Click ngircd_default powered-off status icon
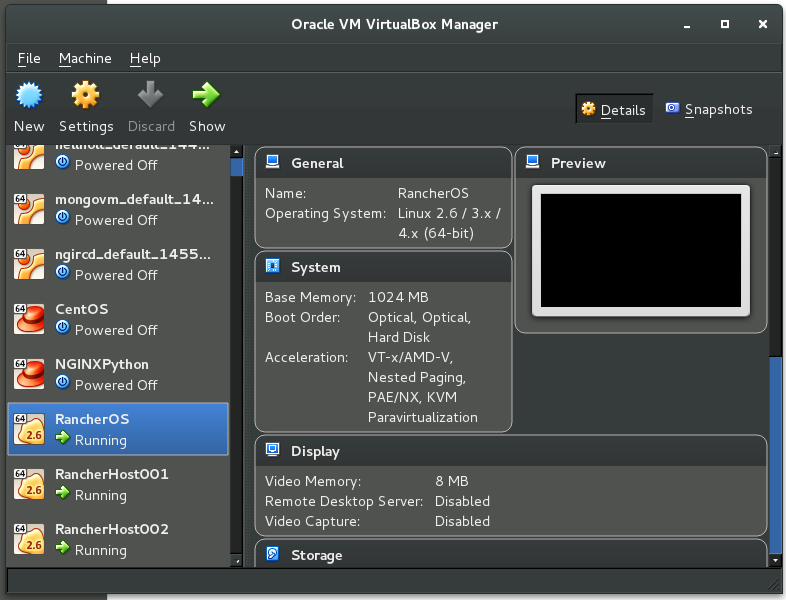786x600 pixels. 63,272
